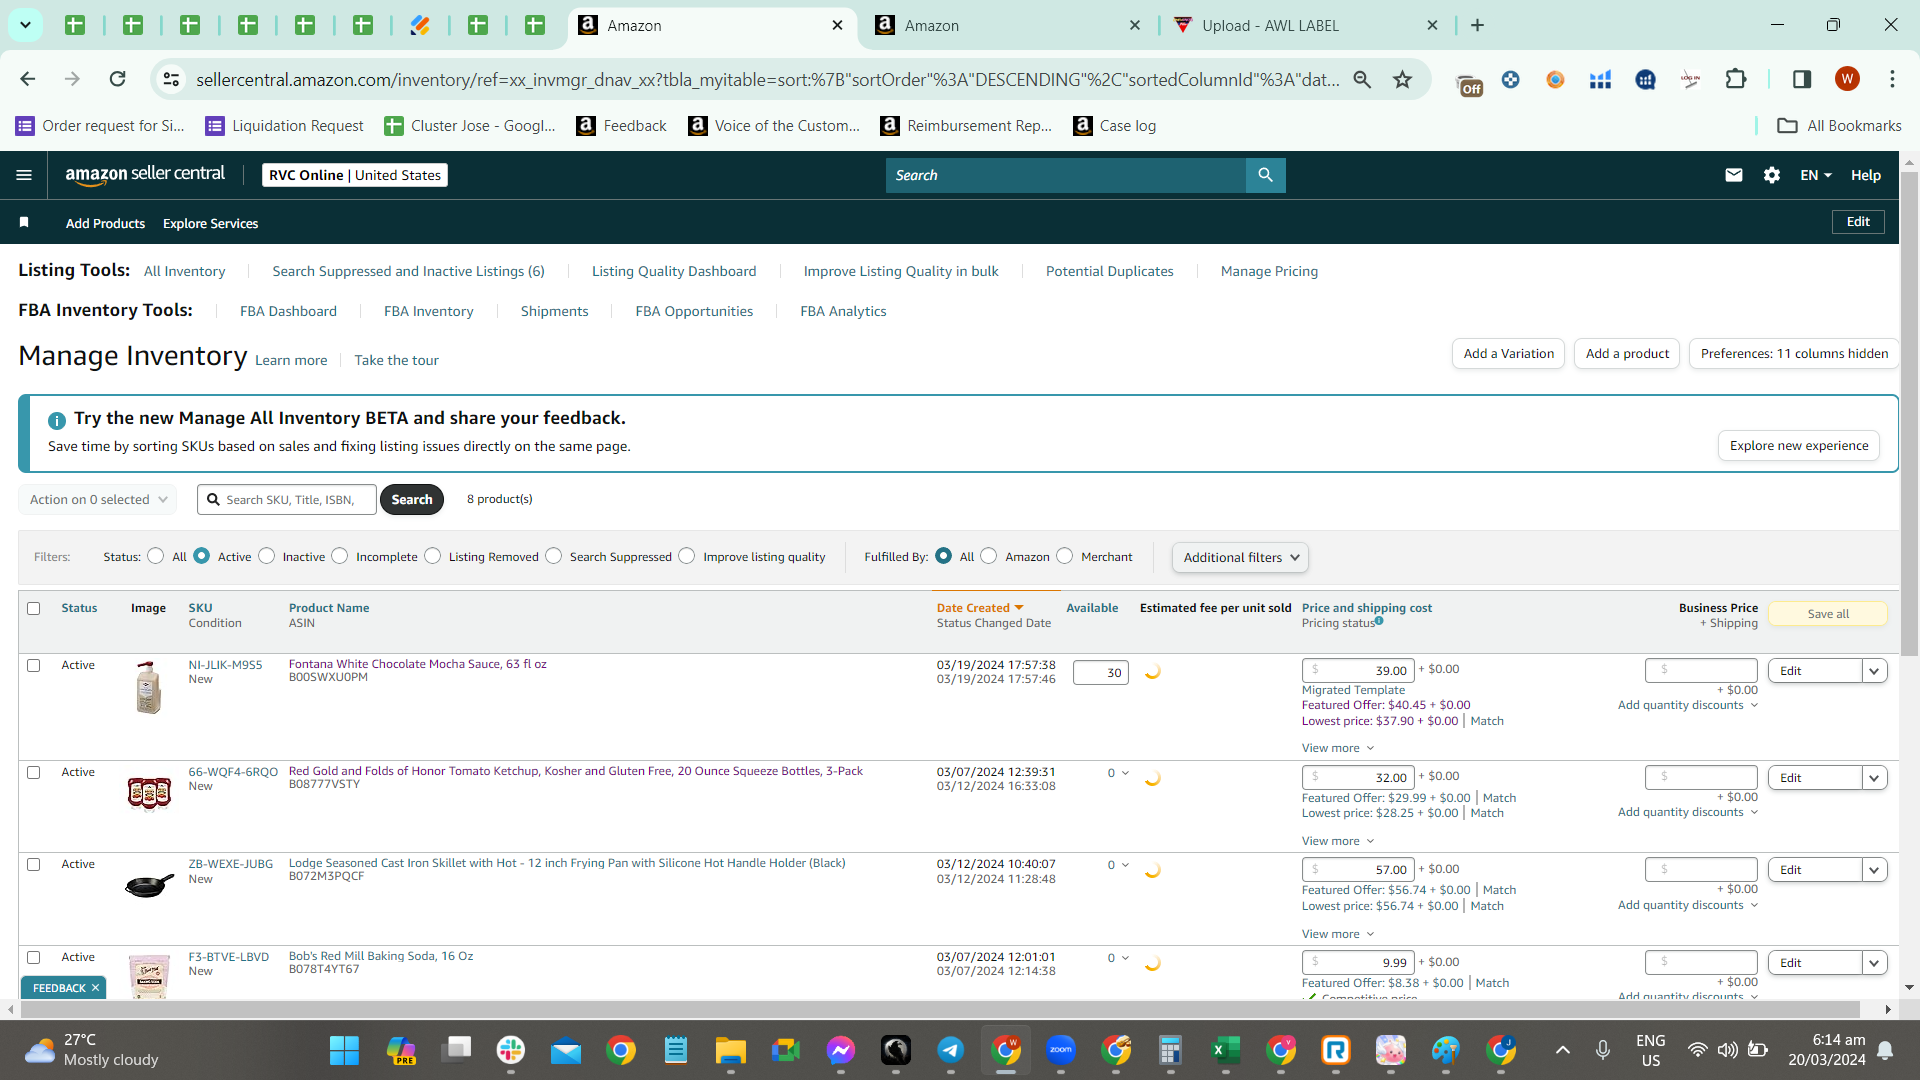Open the Shipments page
The height and width of the screenshot is (1080, 1920).
(554, 311)
